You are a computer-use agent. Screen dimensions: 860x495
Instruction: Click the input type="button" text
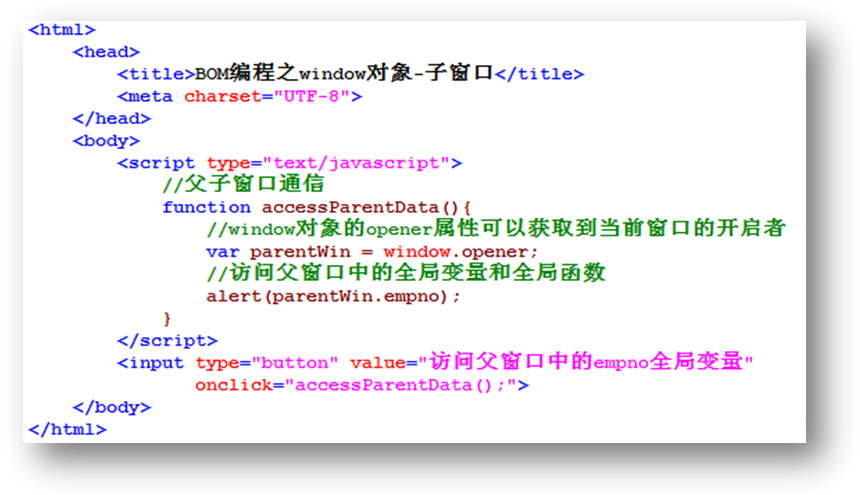(228, 363)
